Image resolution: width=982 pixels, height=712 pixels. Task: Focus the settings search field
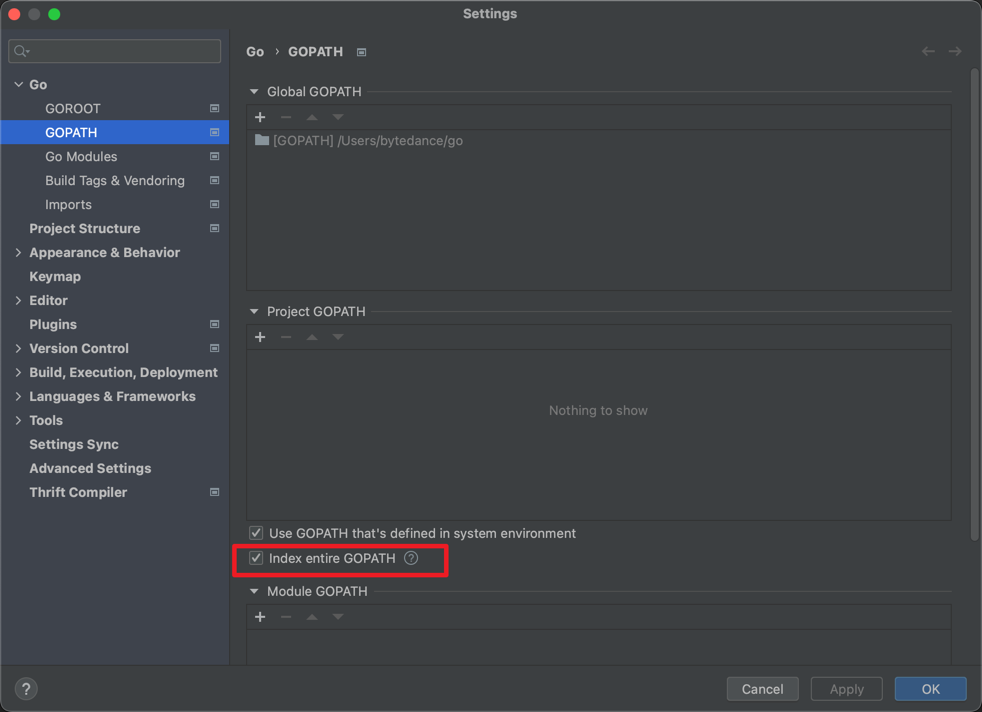pyautogui.click(x=115, y=51)
